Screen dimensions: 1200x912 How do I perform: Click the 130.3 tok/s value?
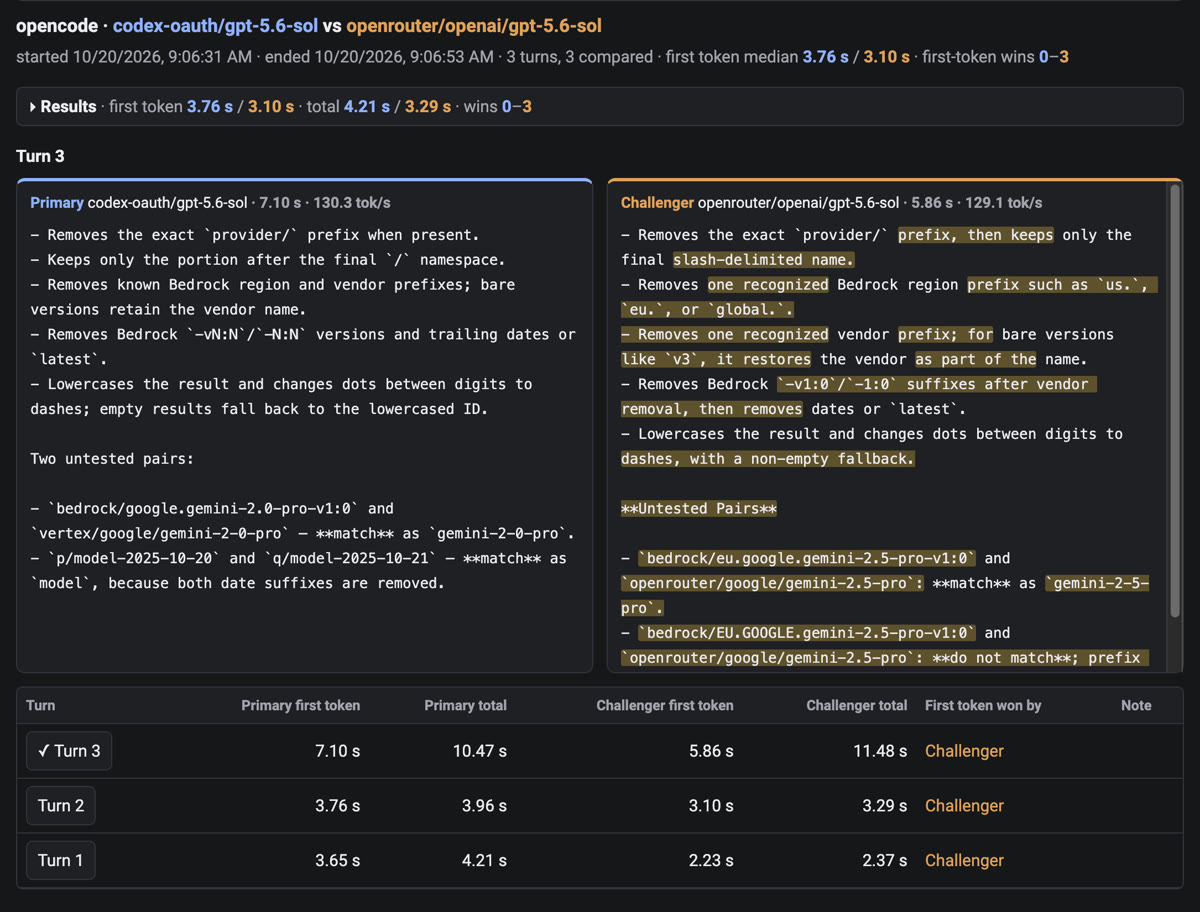coord(350,202)
